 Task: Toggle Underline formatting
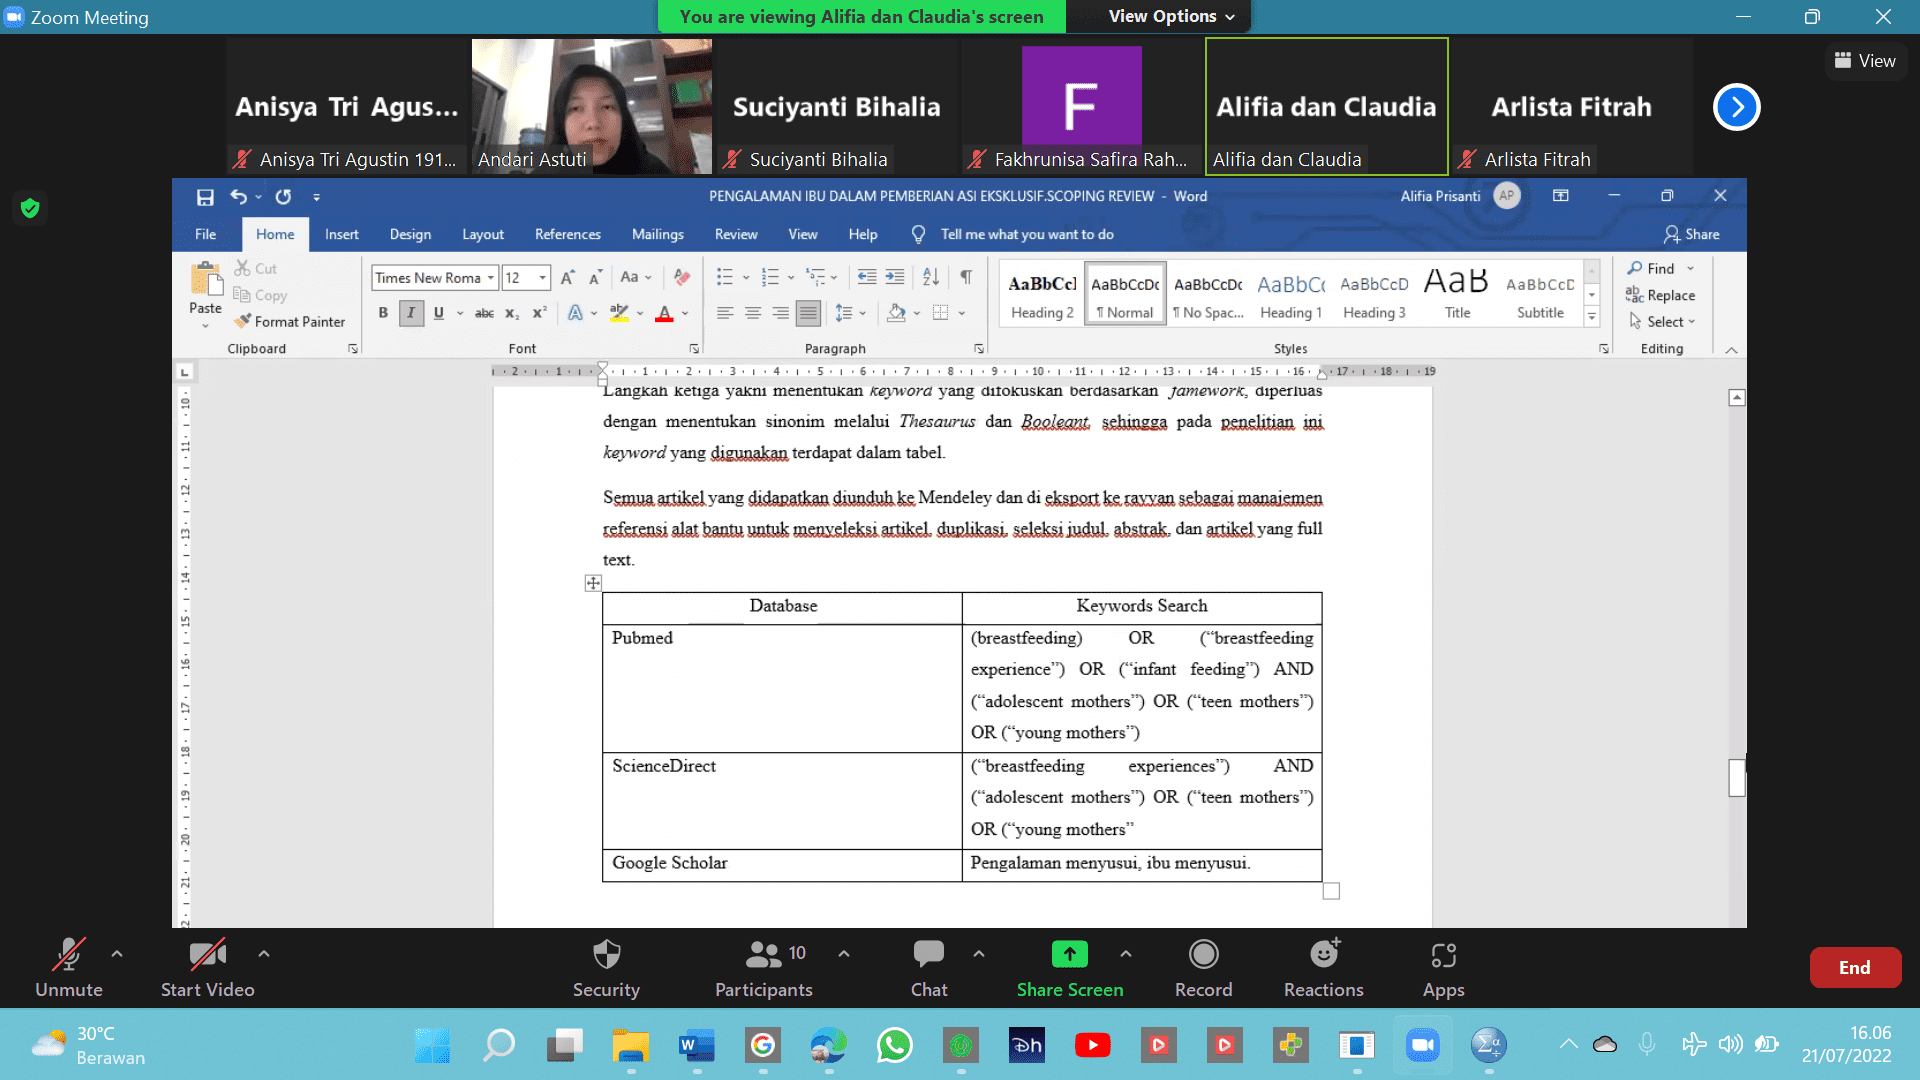[x=439, y=313]
